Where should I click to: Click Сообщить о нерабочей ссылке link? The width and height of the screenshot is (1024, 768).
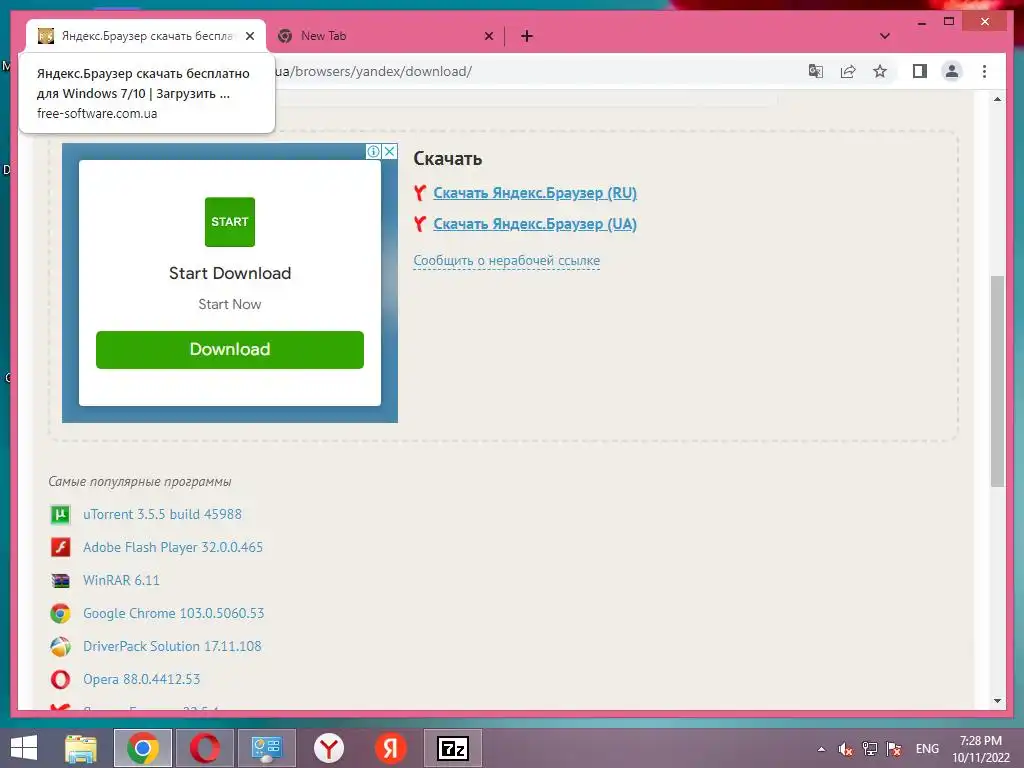[x=506, y=261]
